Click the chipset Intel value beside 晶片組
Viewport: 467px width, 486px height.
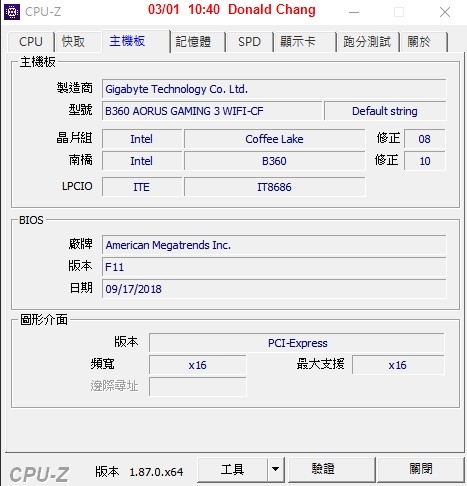point(142,139)
